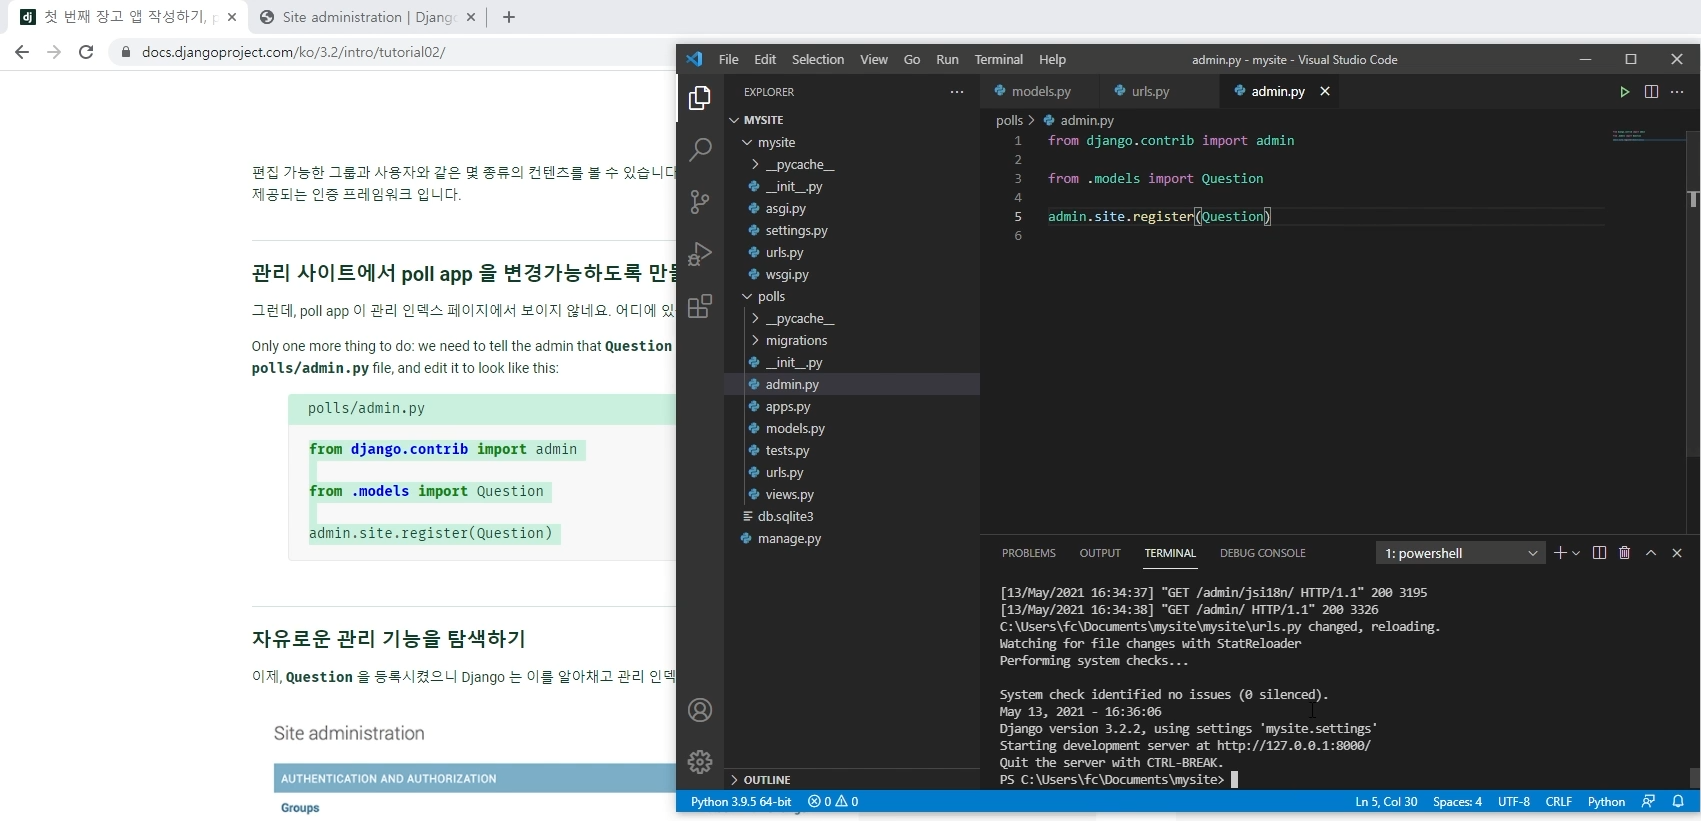Click the Groups link in browser page
This screenshot has height=821, width=1701.
click(x=300, y=808)
